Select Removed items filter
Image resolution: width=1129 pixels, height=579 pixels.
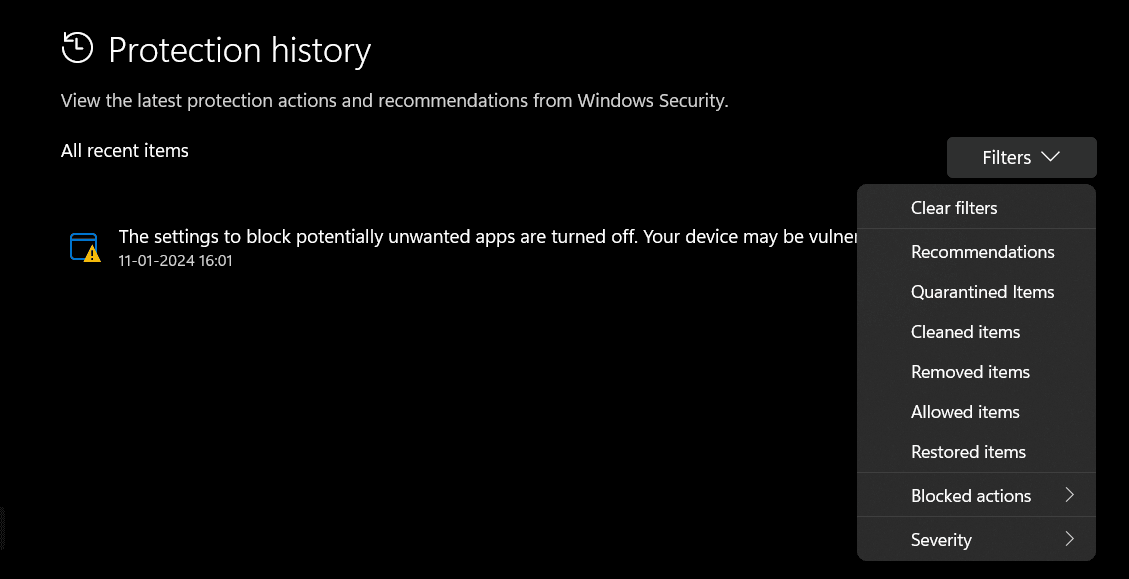970,371
